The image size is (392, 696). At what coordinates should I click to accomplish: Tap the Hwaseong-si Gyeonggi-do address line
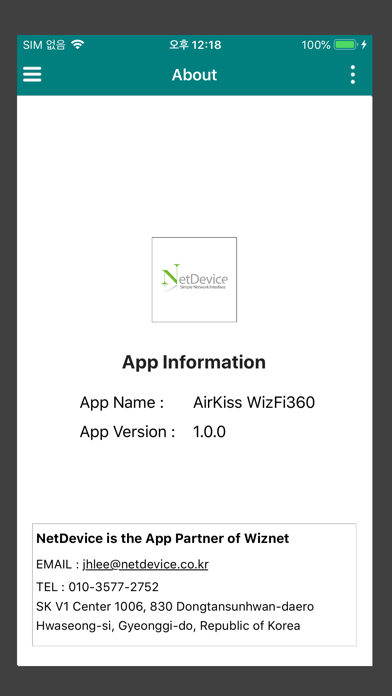pyautogui.click(x=168, y=626)
